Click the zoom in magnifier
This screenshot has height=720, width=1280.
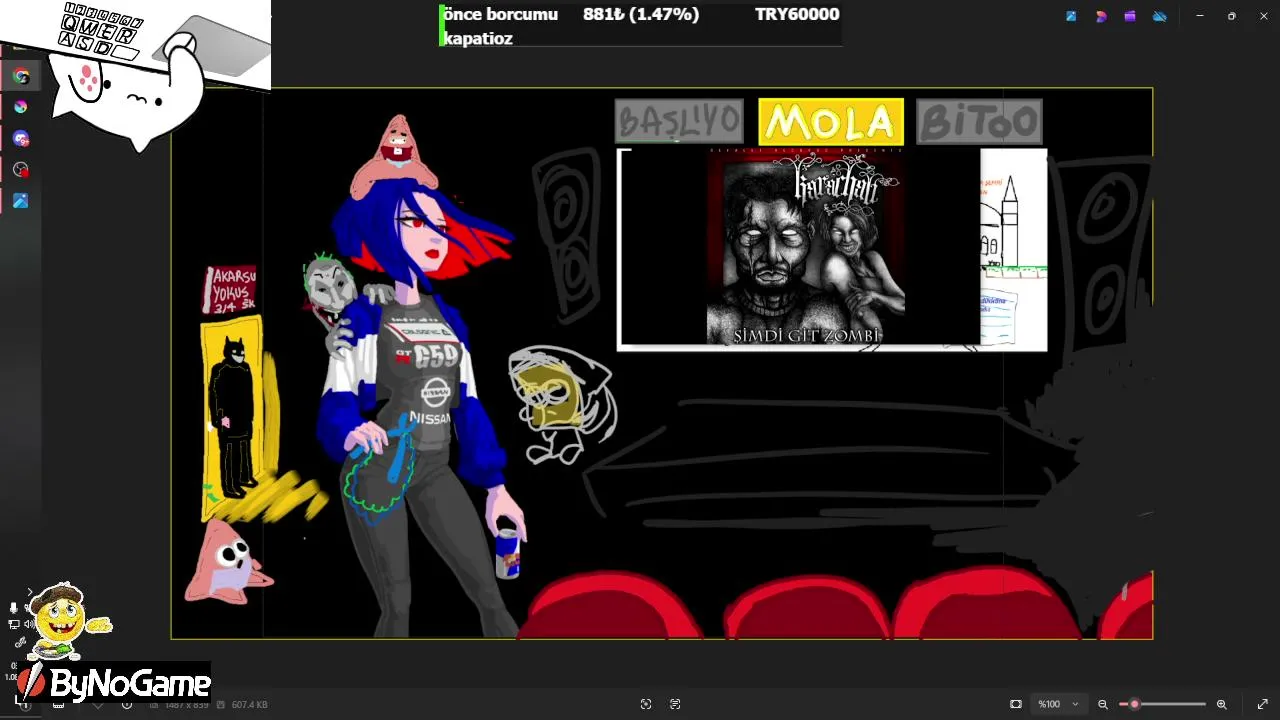click(x=1221, y=704)
